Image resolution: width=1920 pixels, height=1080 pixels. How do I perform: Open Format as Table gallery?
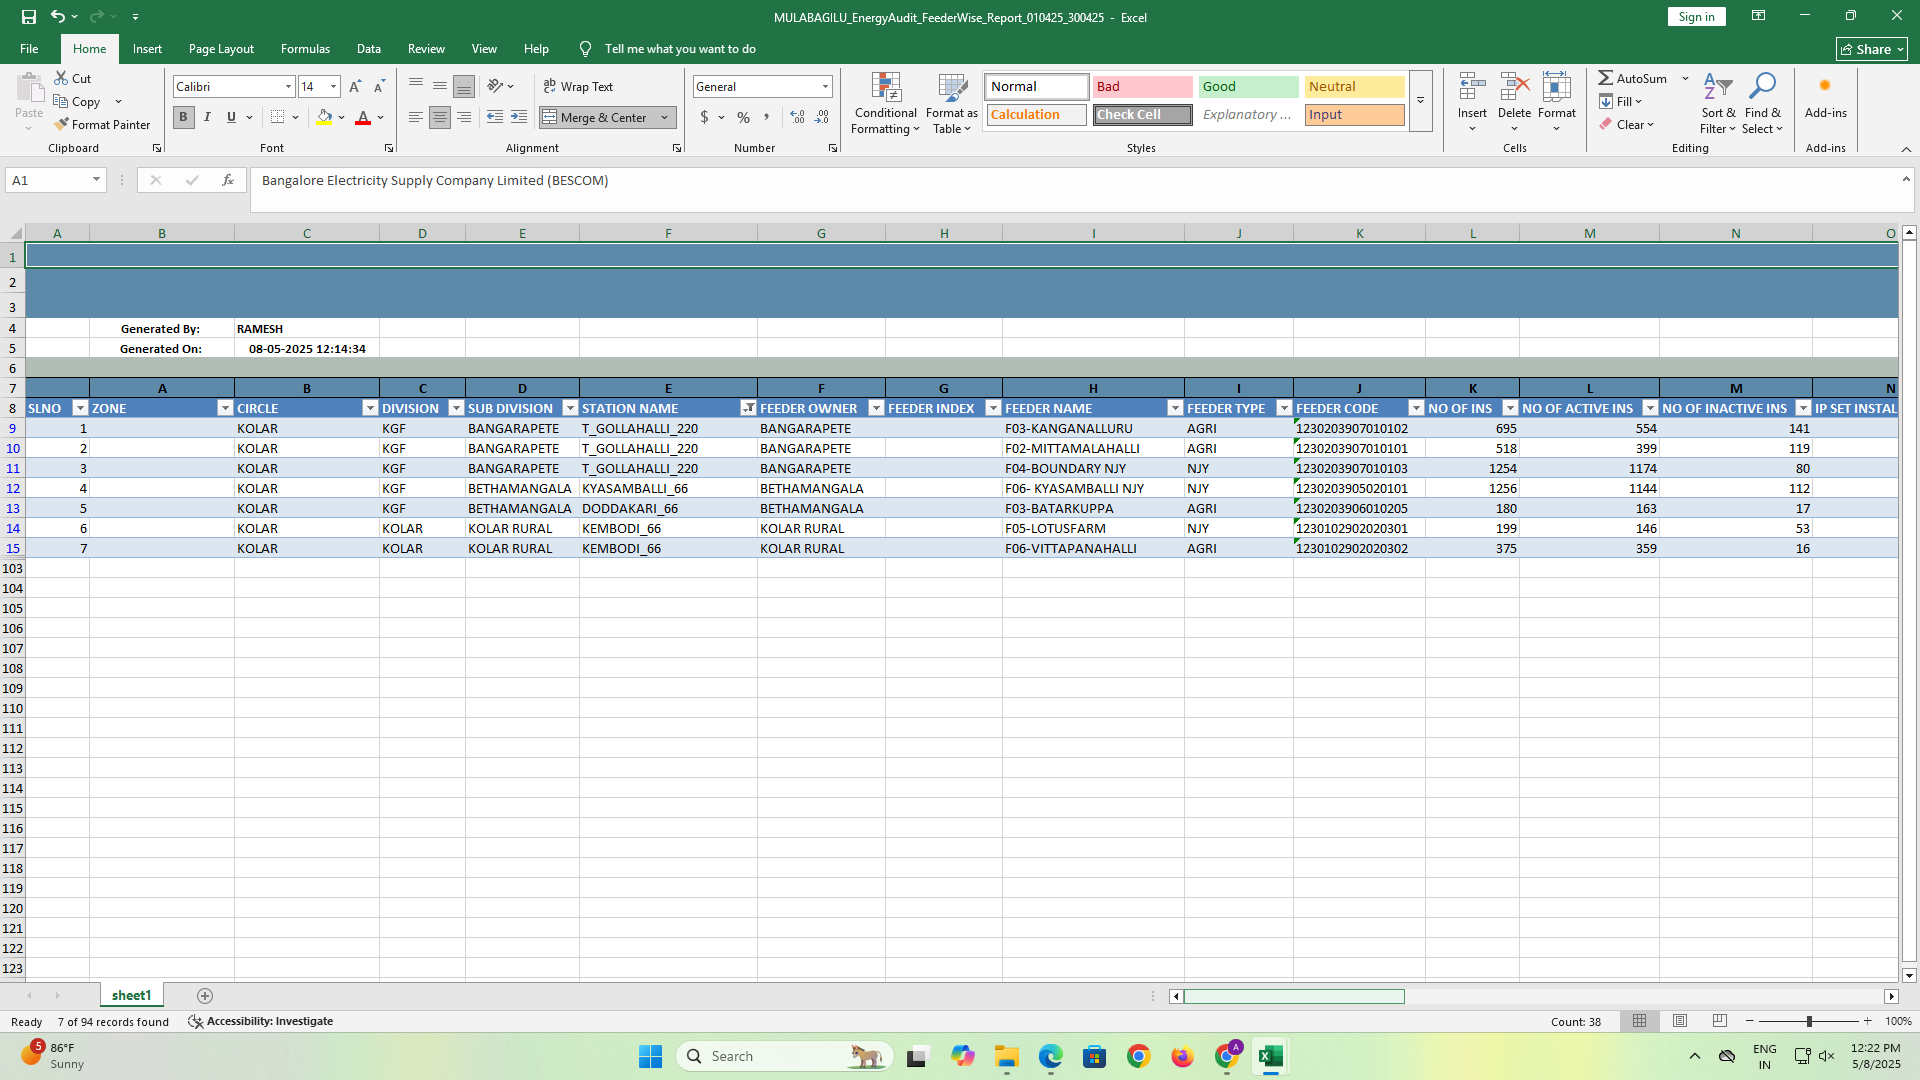tap(952, 103)
